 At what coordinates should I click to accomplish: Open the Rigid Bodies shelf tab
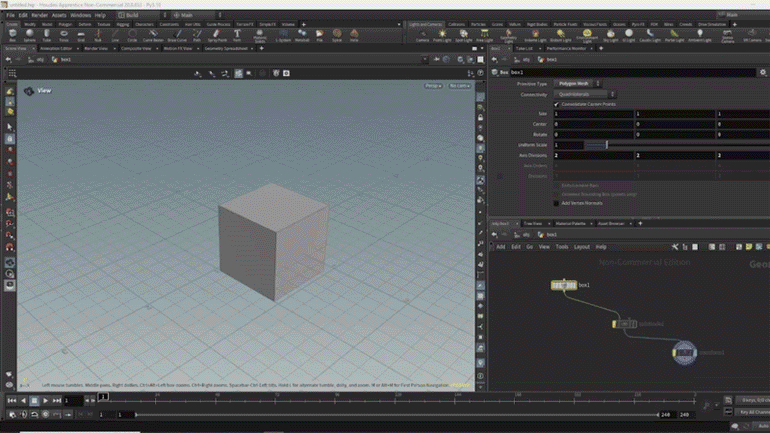[537, 24]
